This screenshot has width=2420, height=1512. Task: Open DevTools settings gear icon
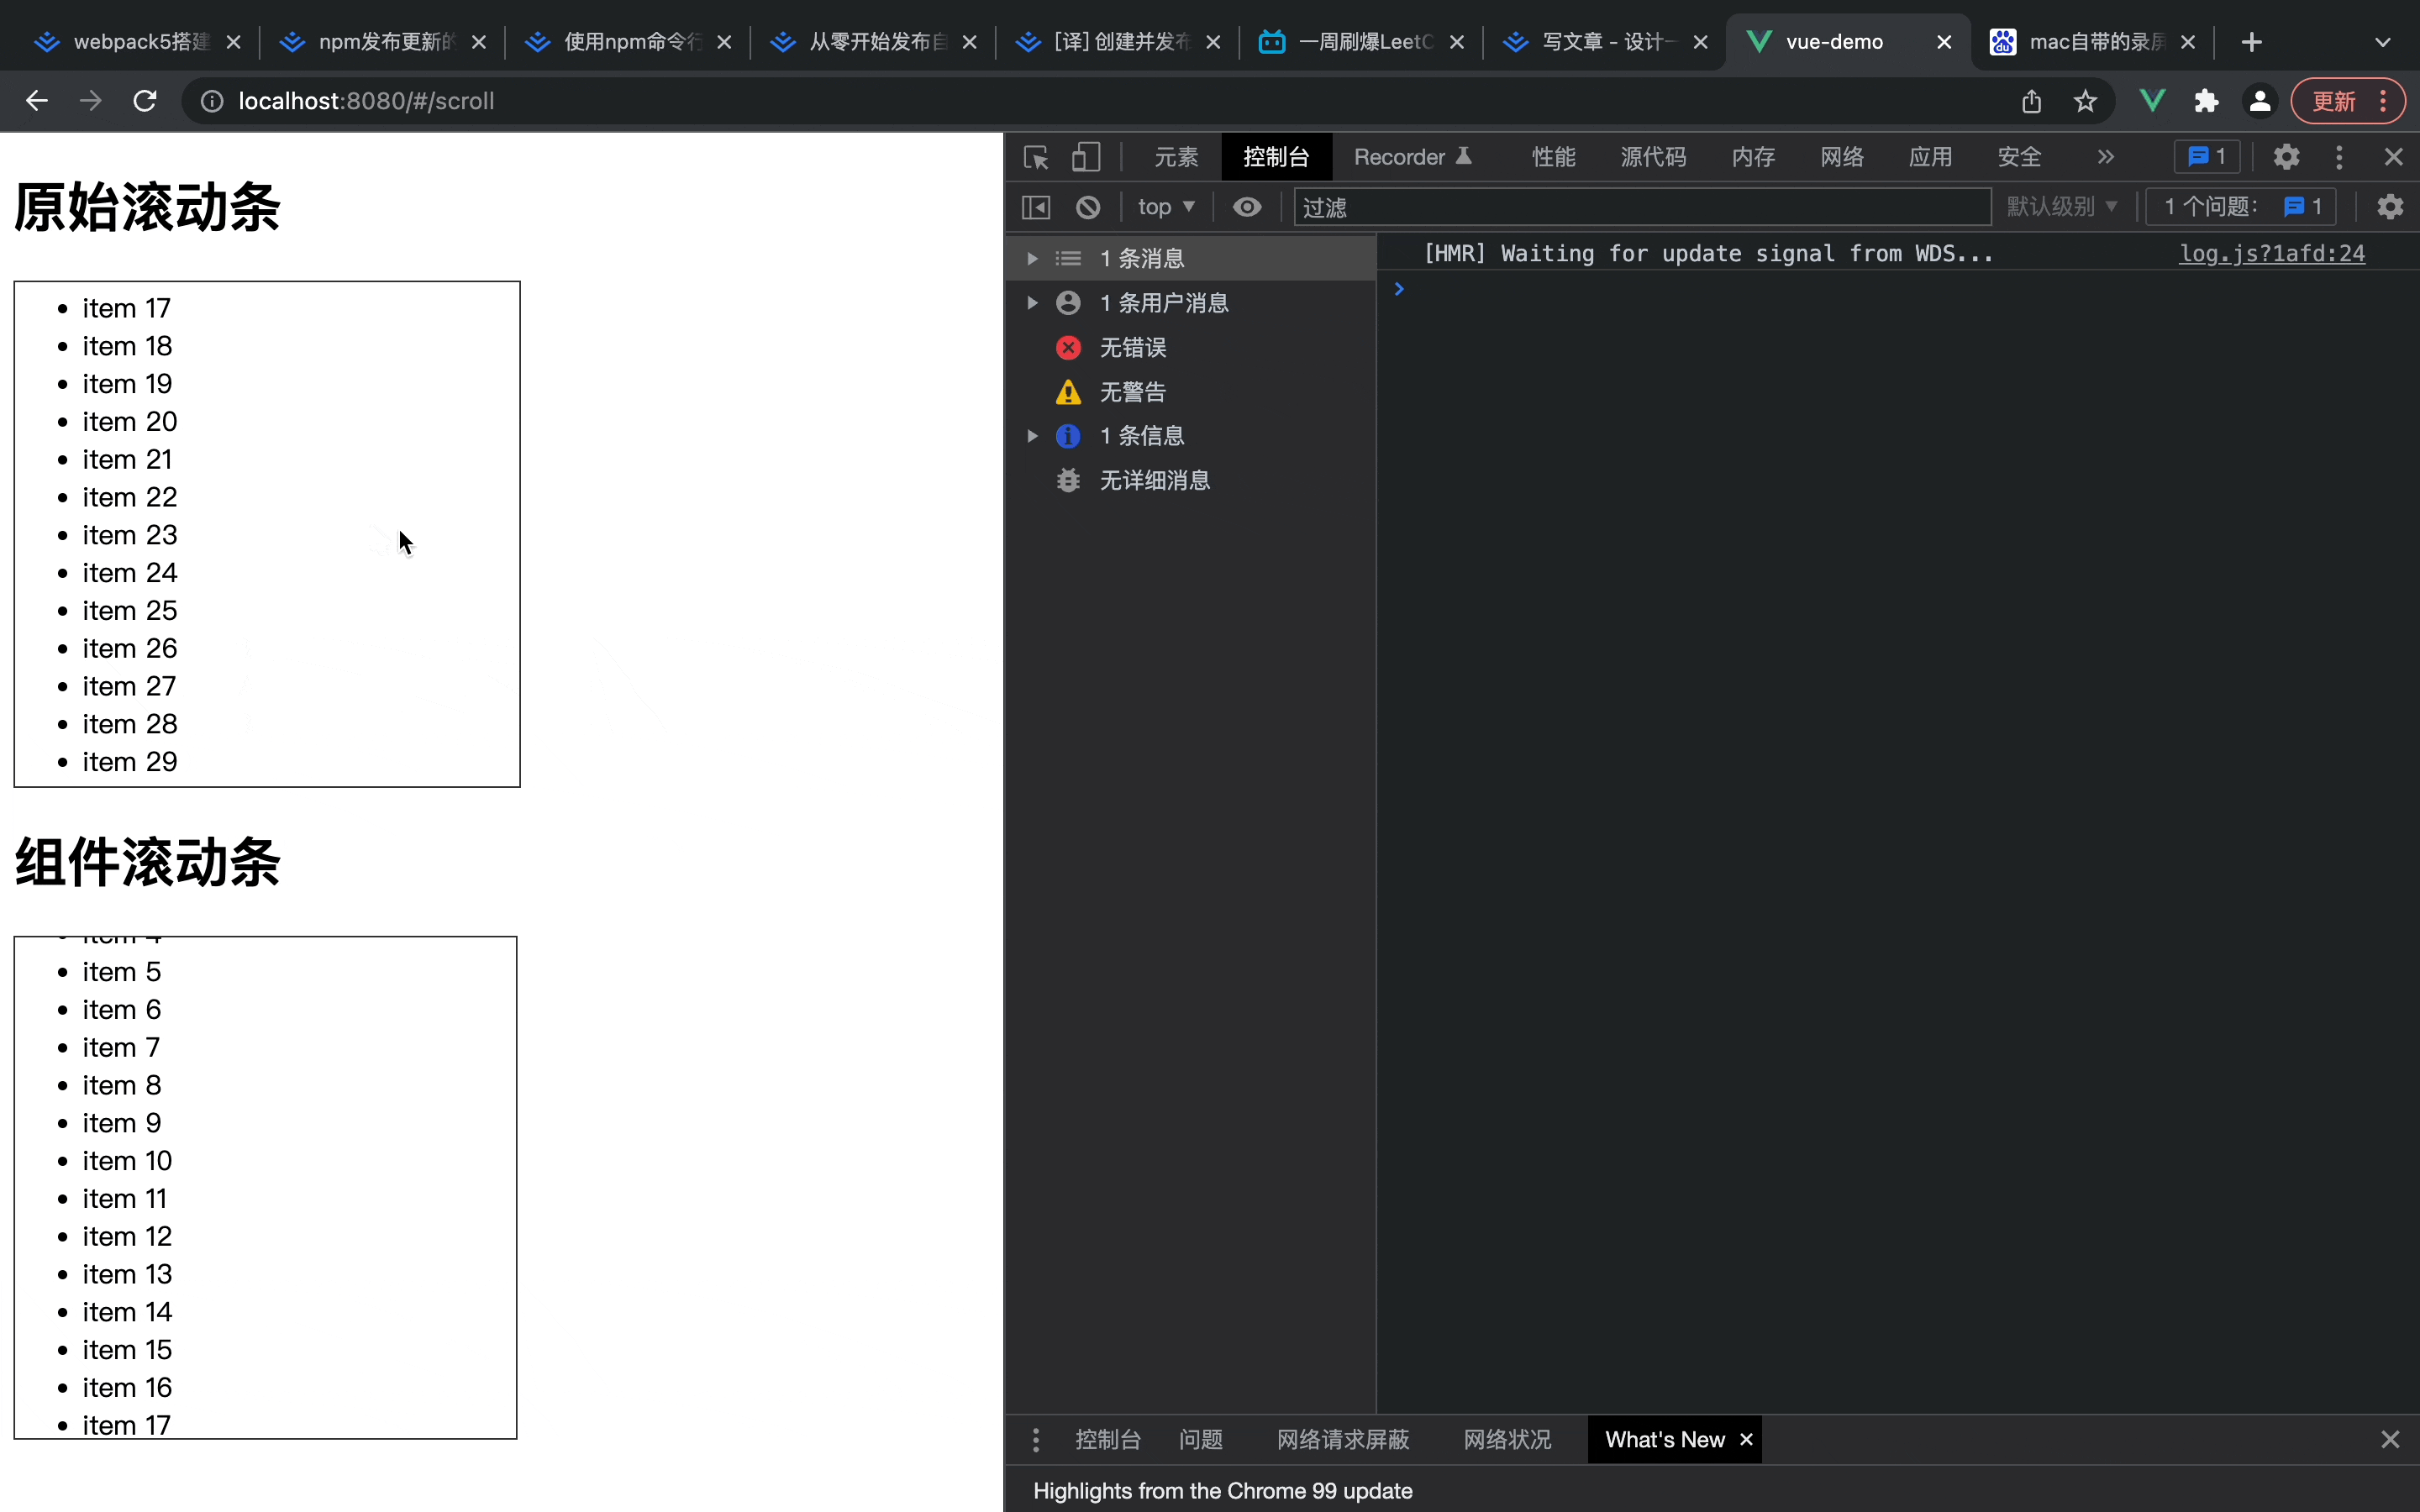tap(2286, 157)
